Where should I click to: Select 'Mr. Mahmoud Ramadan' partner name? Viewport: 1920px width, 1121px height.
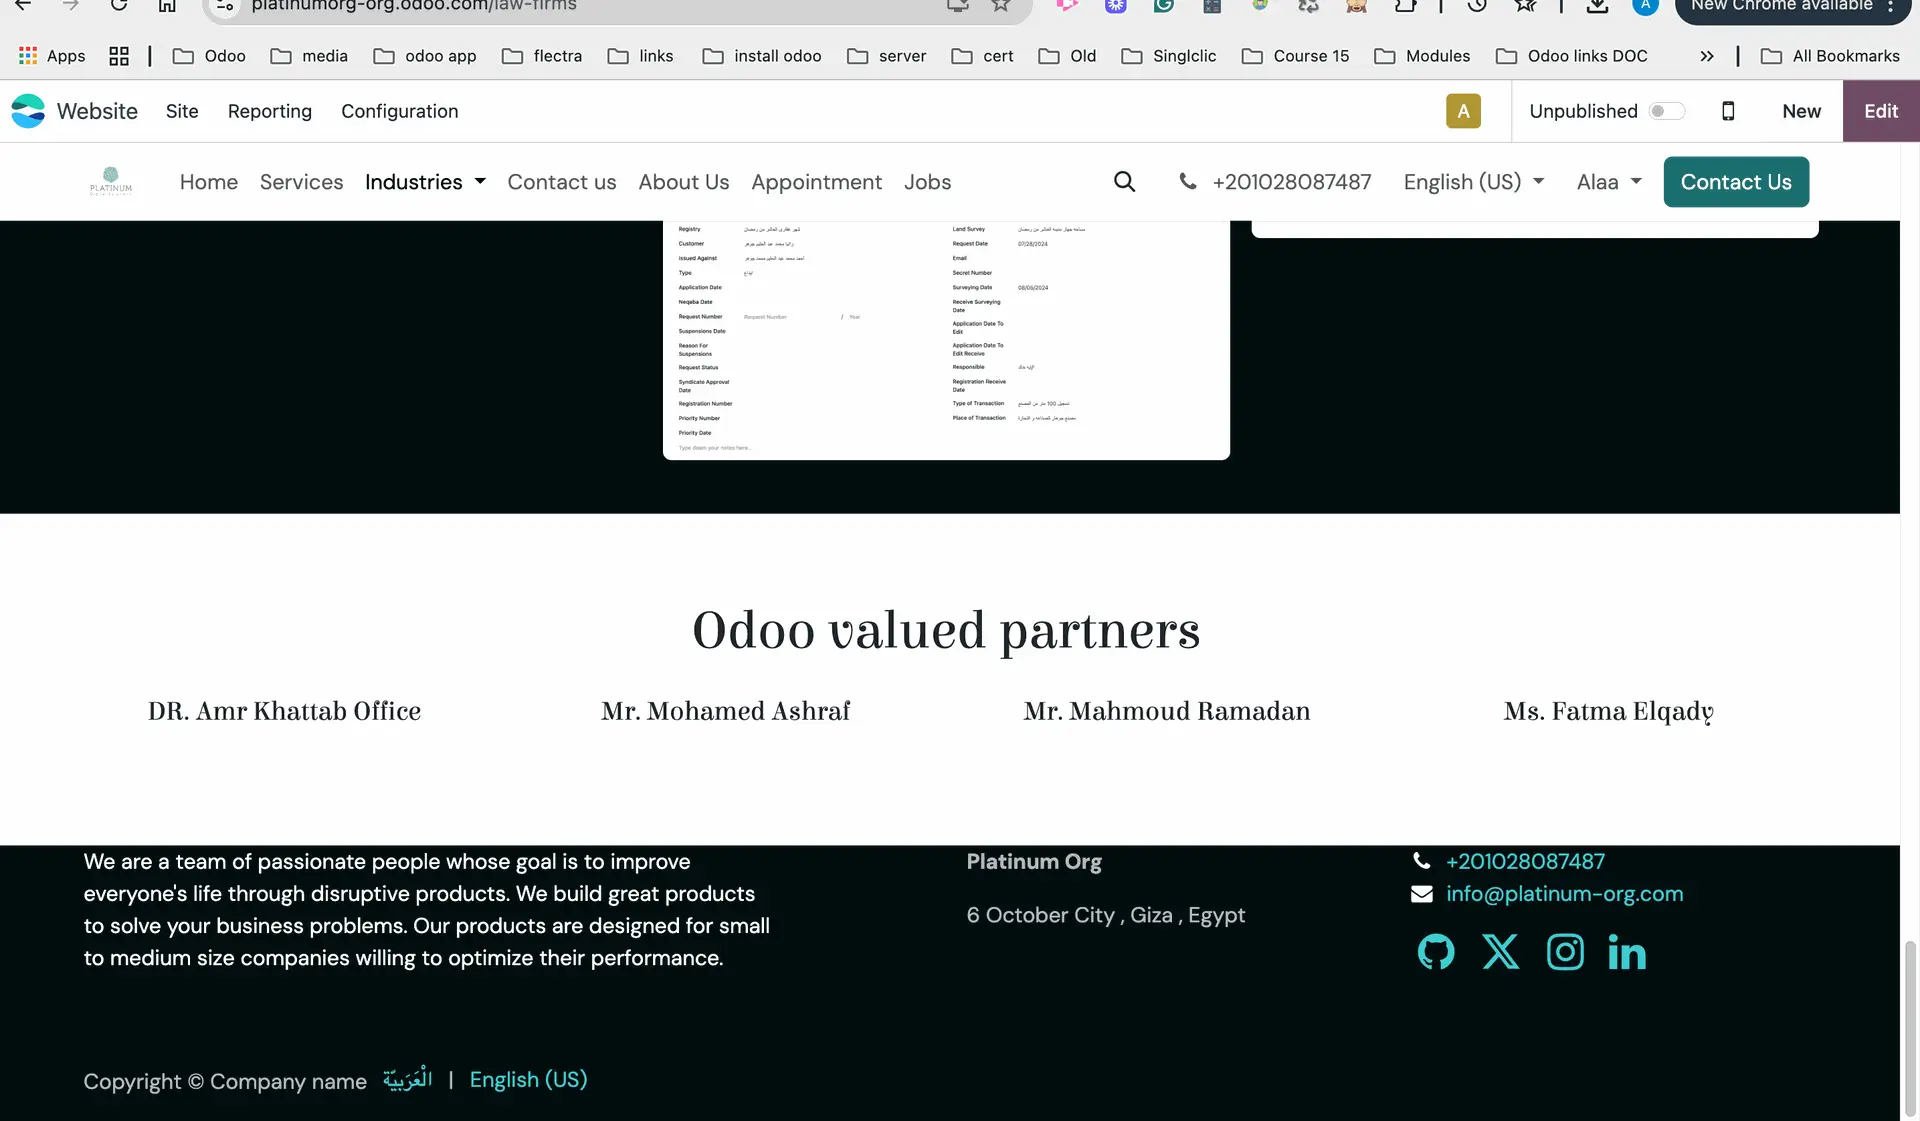click(x=1166, y=711)
